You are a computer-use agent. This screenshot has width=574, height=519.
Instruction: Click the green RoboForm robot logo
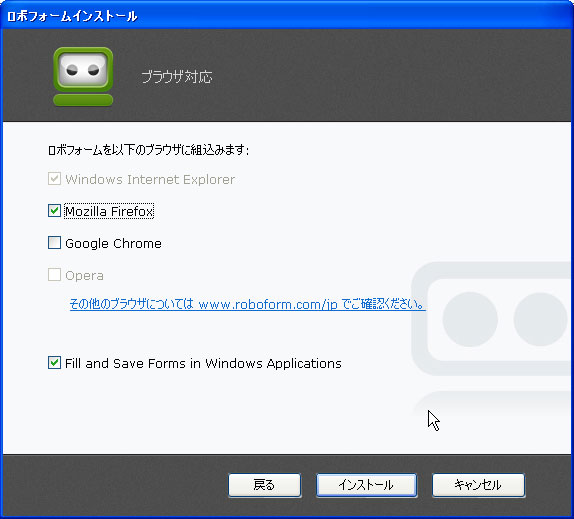[x=83, y=76]
